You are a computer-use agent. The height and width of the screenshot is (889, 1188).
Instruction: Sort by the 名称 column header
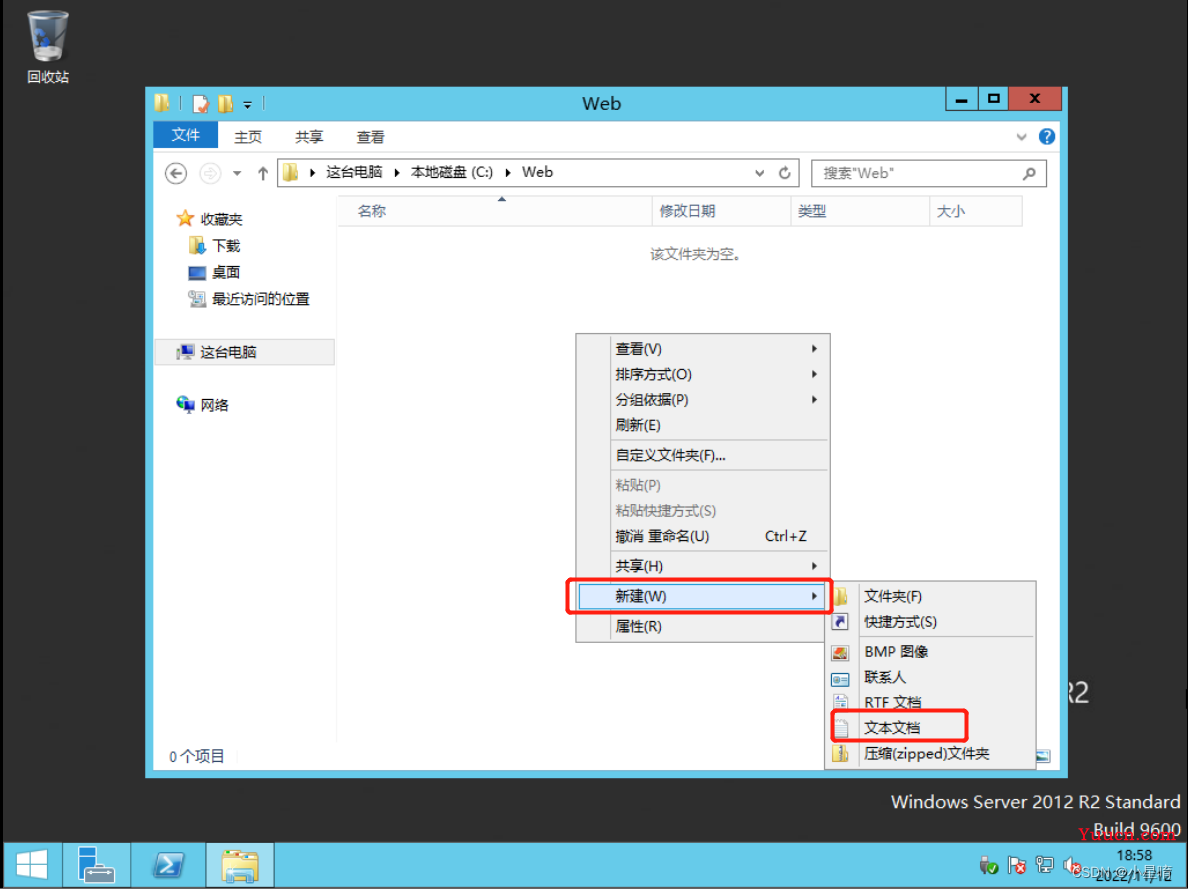point(495,211)
